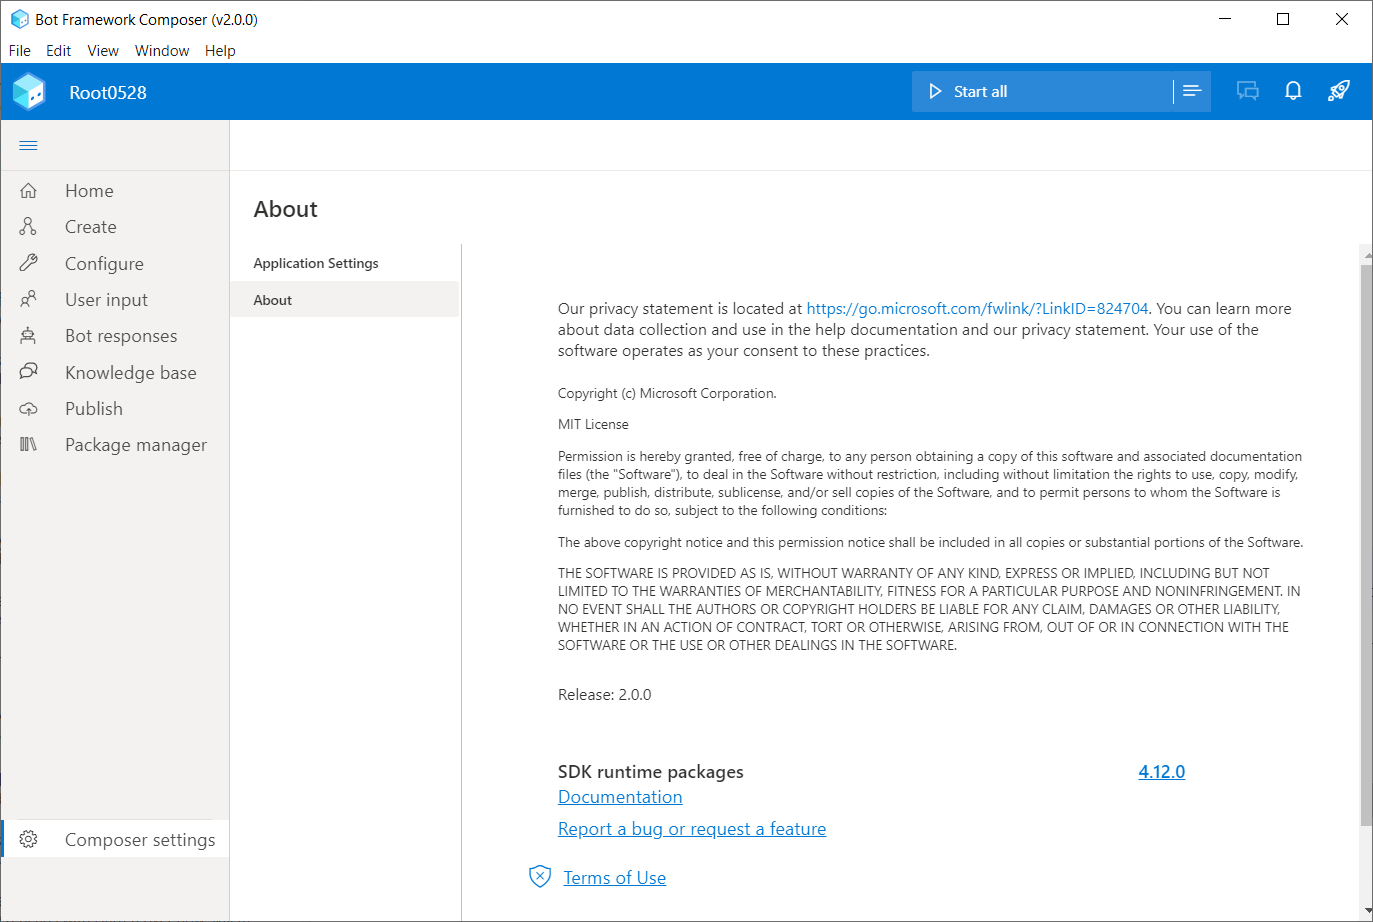The image size is (1373, 922).
Task: Open the Microsoft privacy statement link
Action: [977, 309]
